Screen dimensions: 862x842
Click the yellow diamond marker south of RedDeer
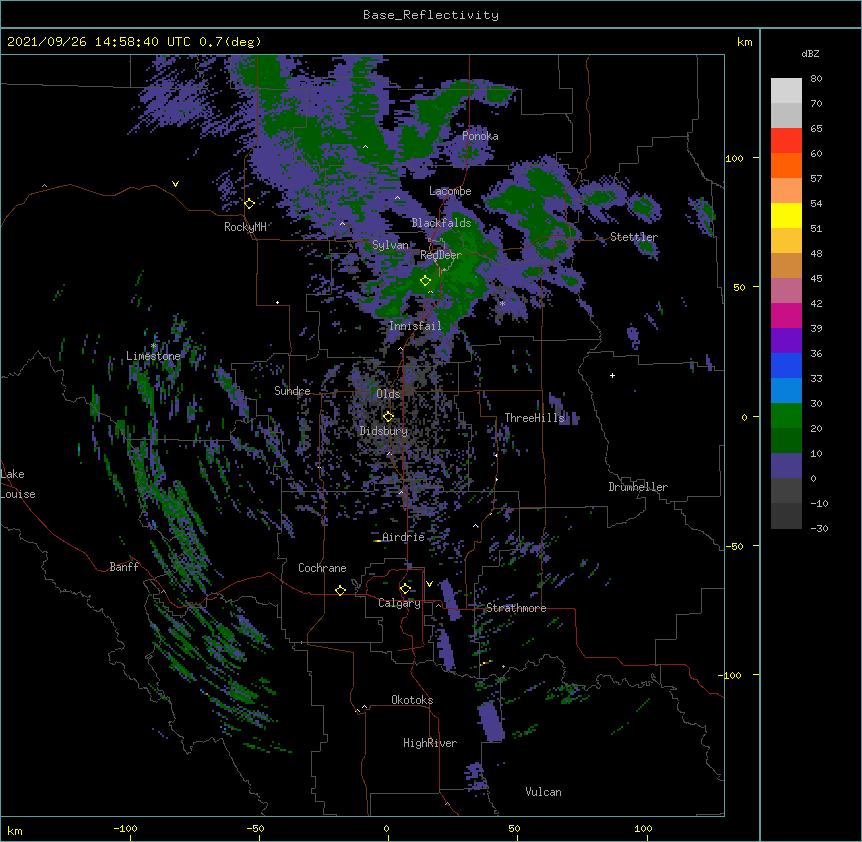click(425, 281)
